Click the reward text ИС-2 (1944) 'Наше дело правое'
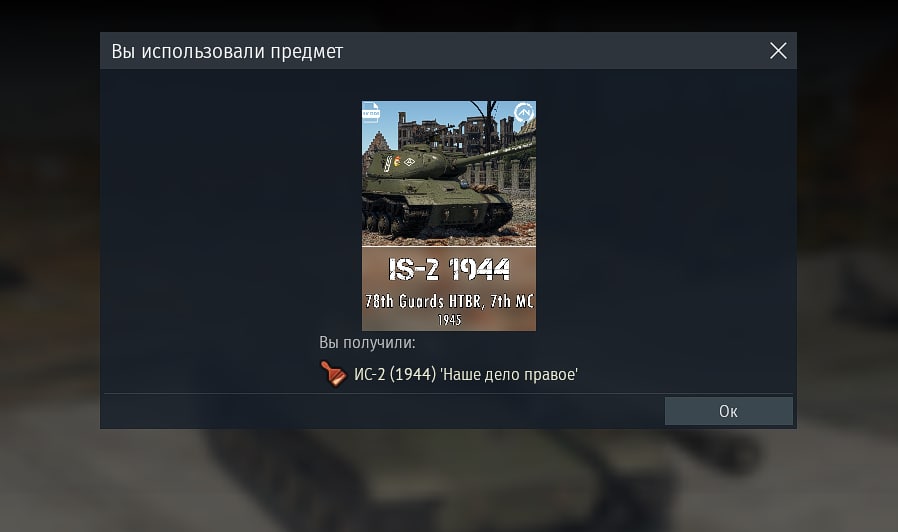898x532 pixels. 466,375
